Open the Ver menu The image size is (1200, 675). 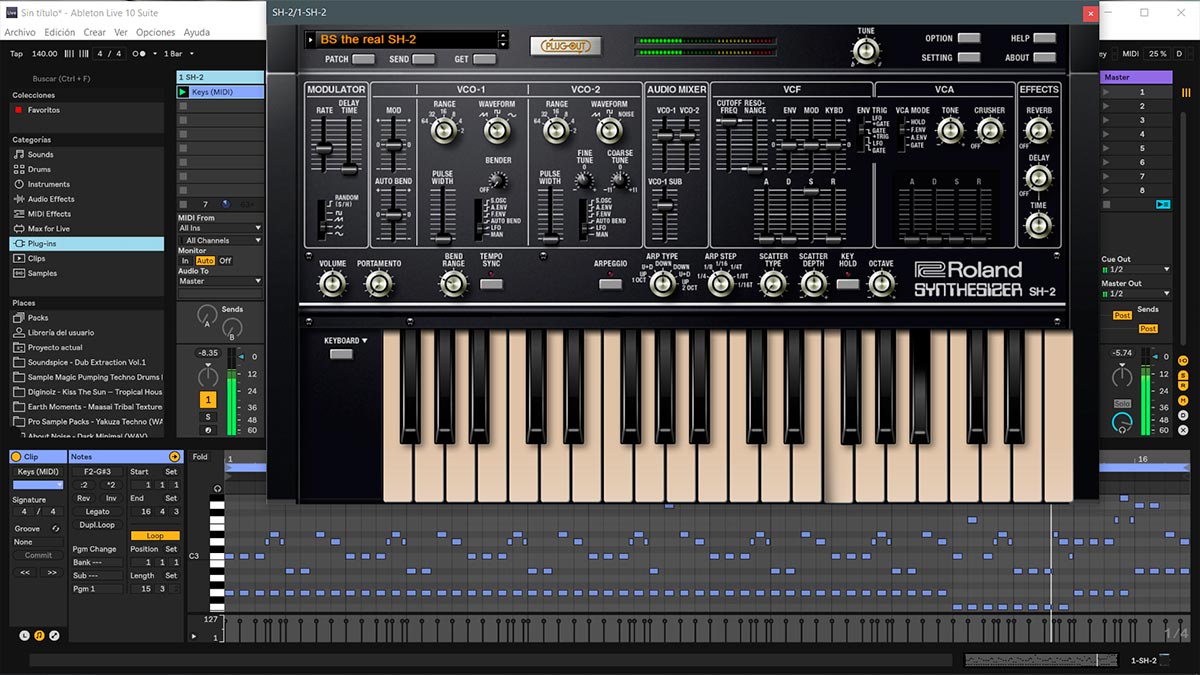pos(120,32)
